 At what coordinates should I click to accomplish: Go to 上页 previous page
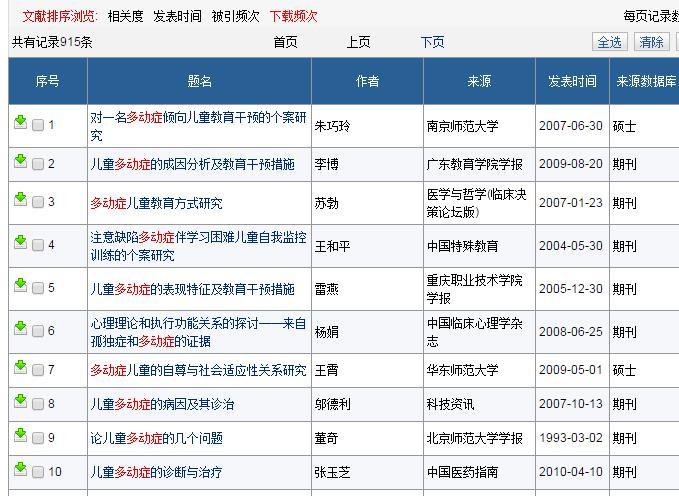click(x=359, y=42)
